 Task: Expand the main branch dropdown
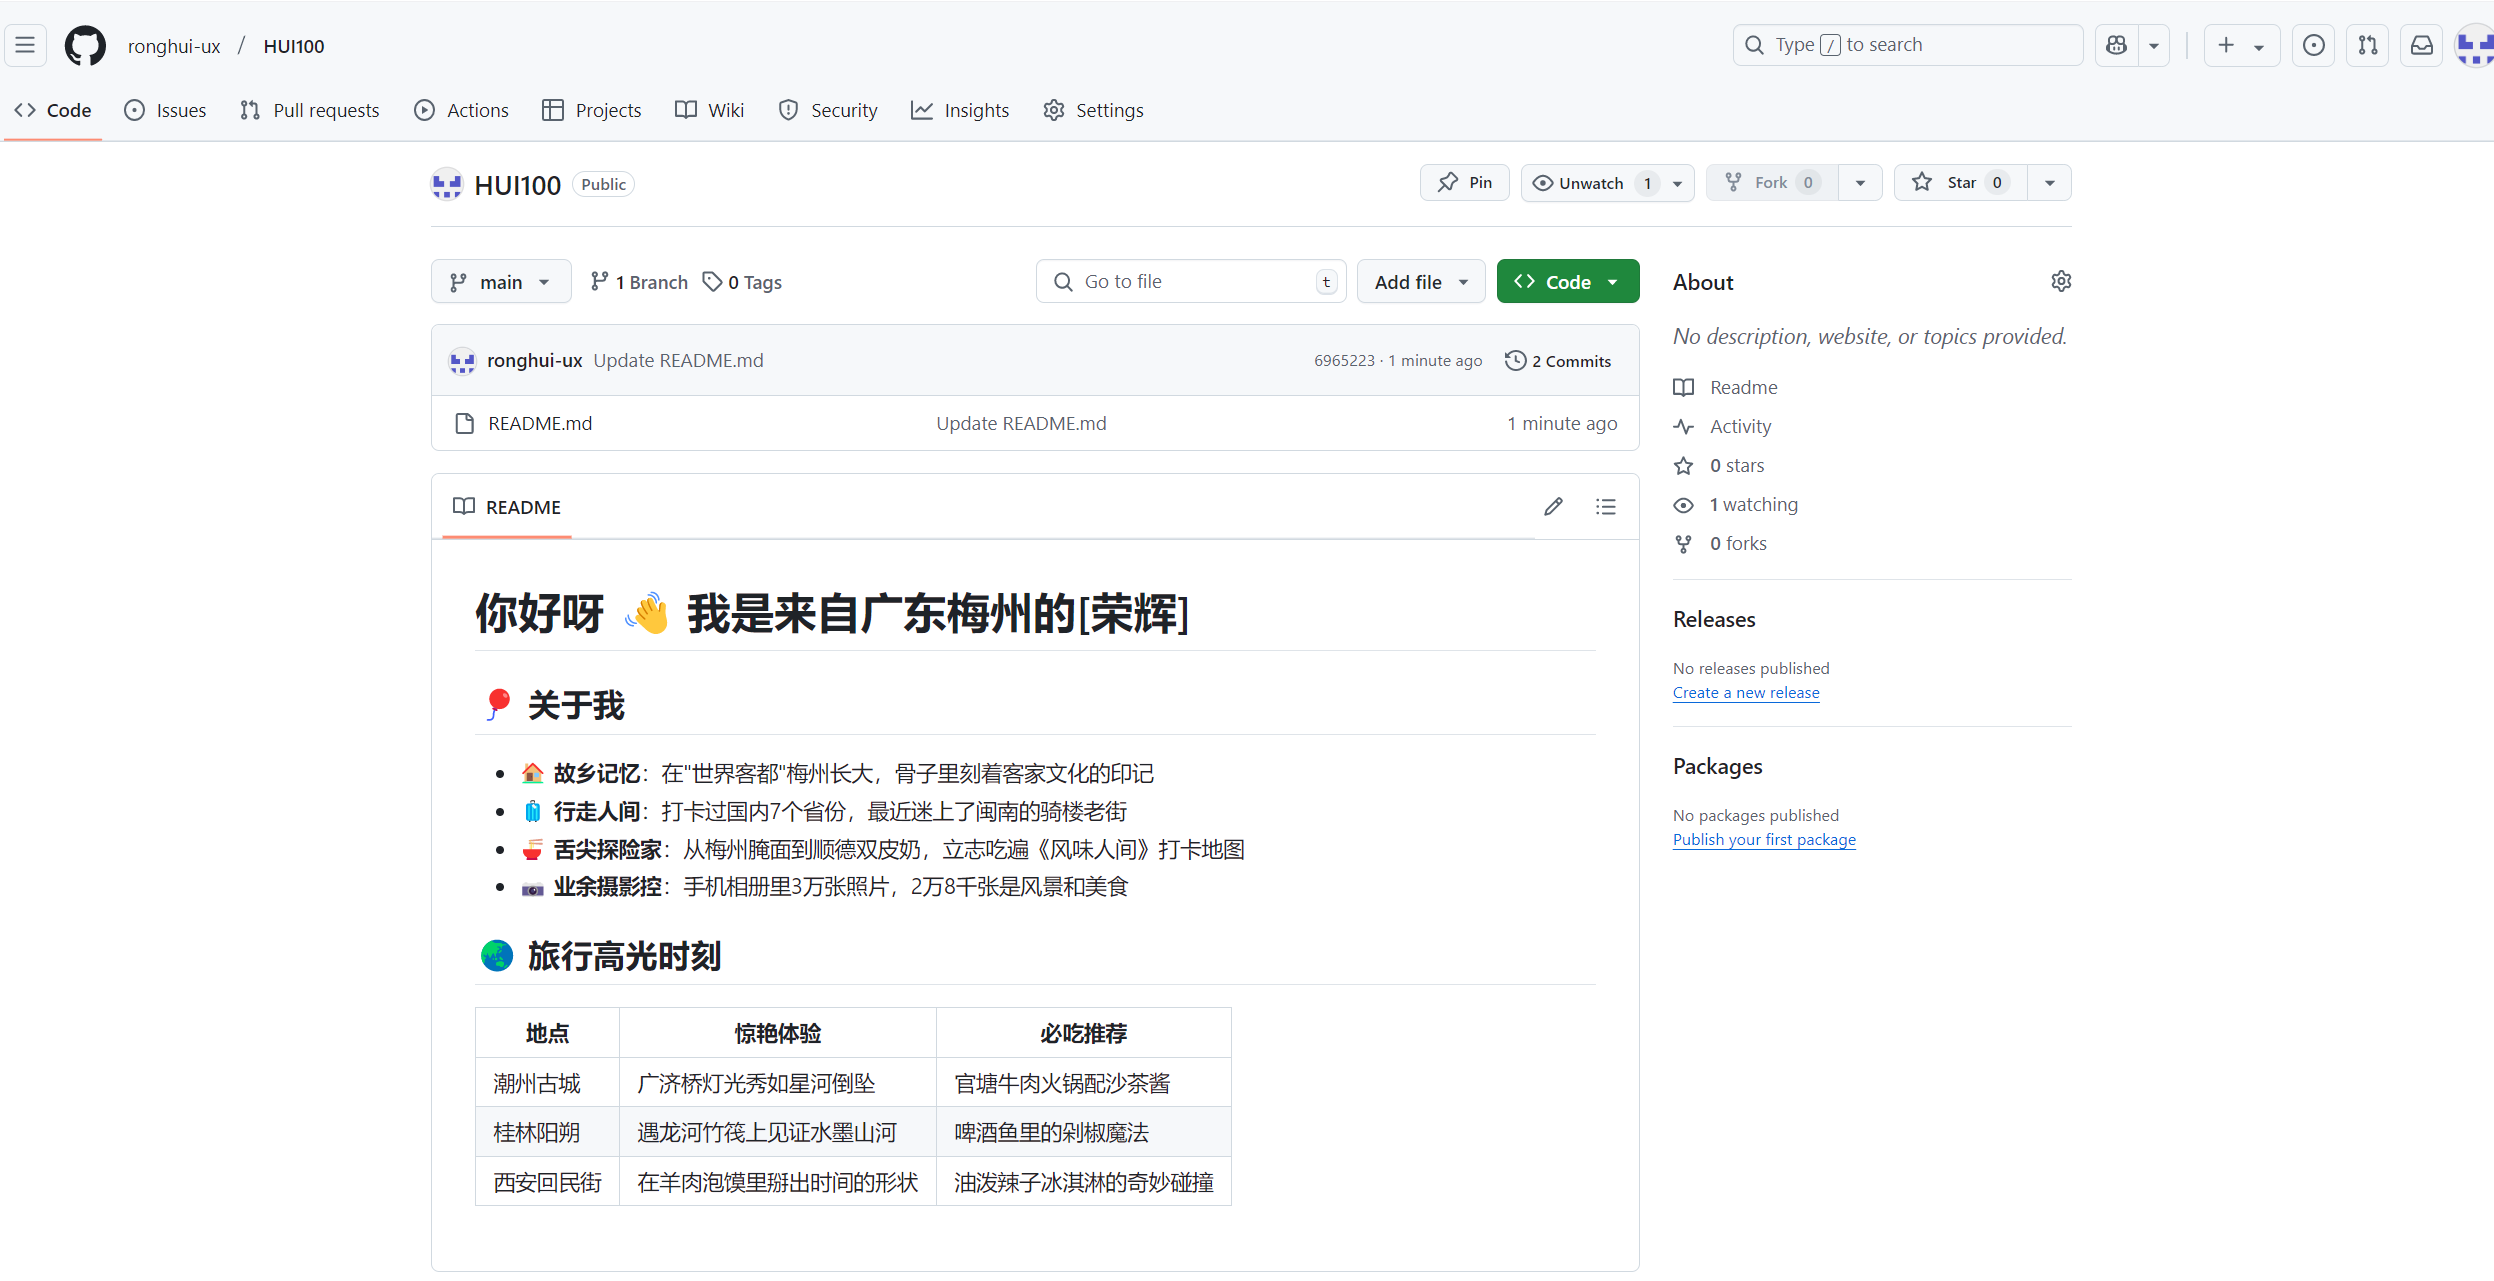click(501, 282)
